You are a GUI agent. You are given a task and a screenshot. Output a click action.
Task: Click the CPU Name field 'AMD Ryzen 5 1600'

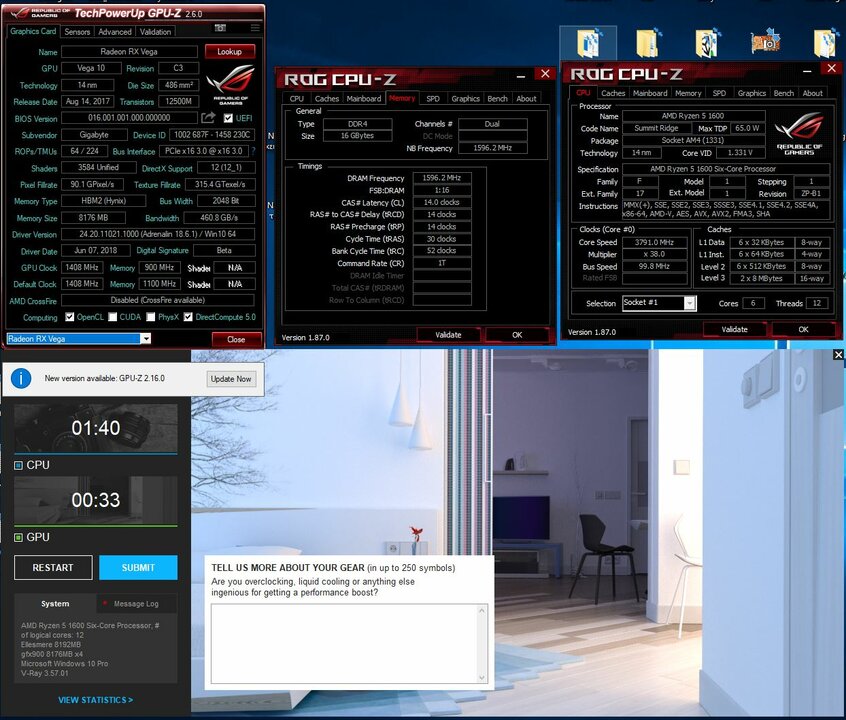(693, 116)
